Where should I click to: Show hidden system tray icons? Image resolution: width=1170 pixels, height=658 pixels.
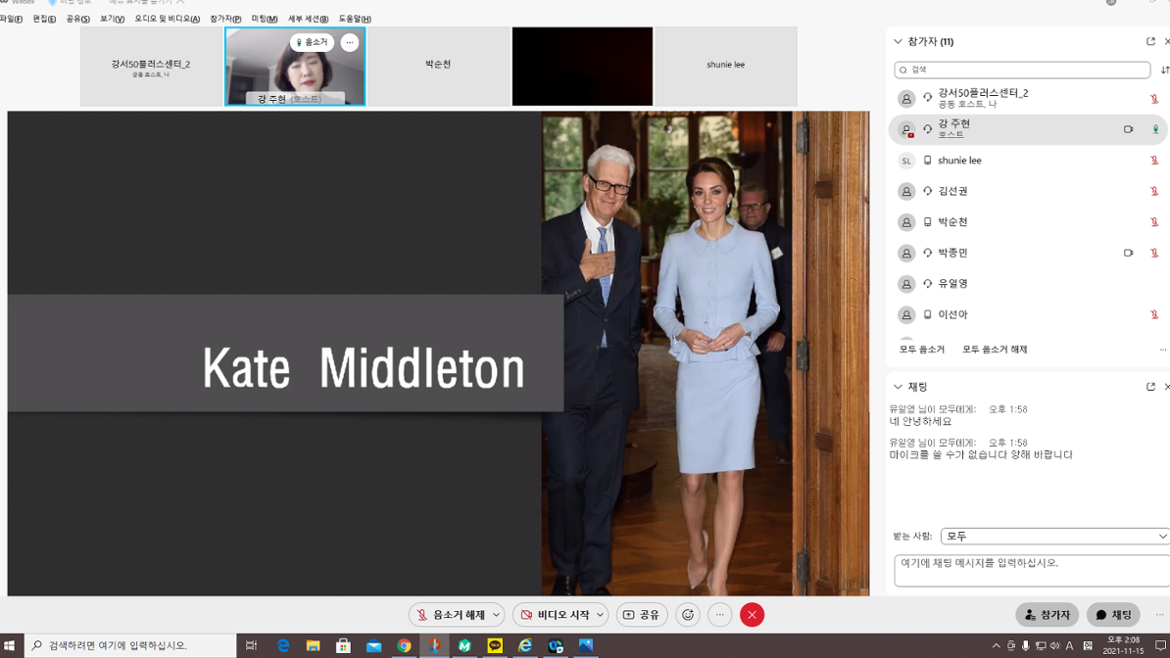tap(996, 645)
